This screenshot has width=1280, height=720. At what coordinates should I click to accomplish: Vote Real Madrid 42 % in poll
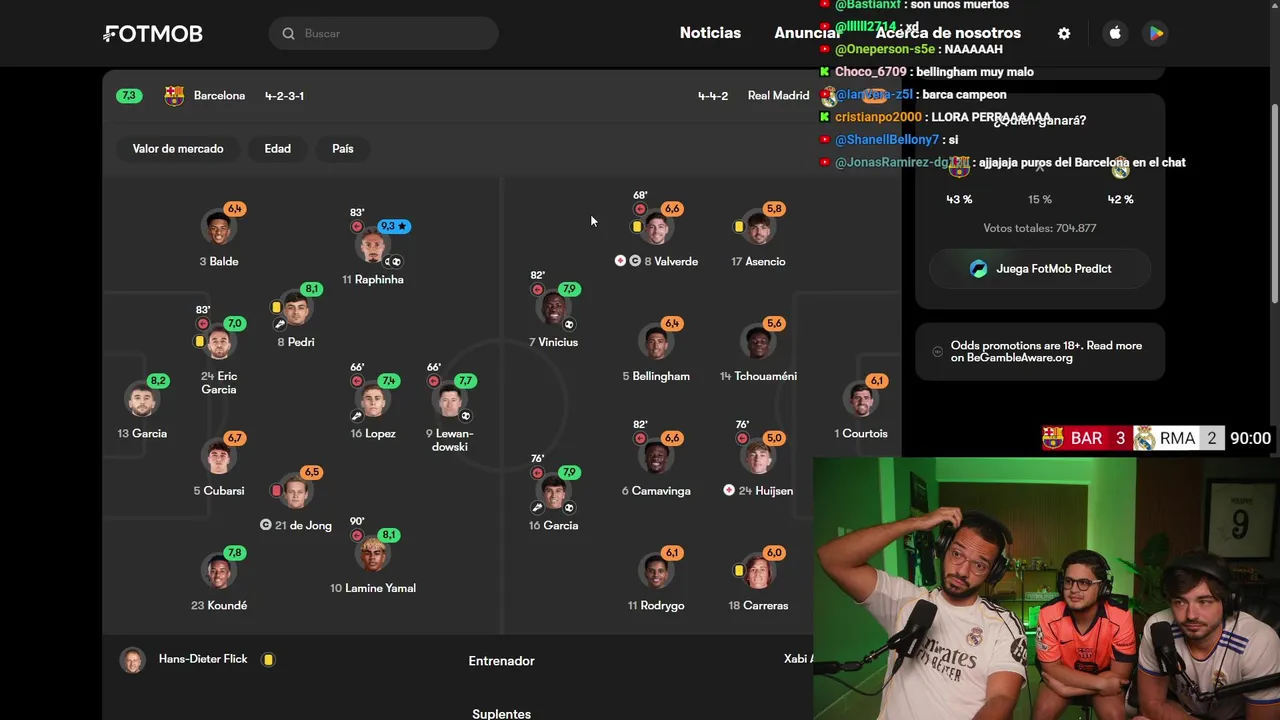(x=1120, y=200)
